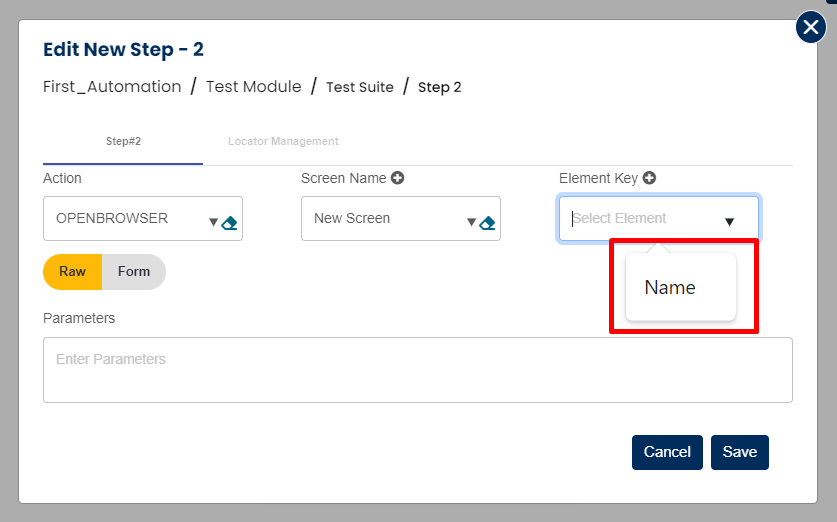Choose the Name option from the list

[x=670, y=288]
